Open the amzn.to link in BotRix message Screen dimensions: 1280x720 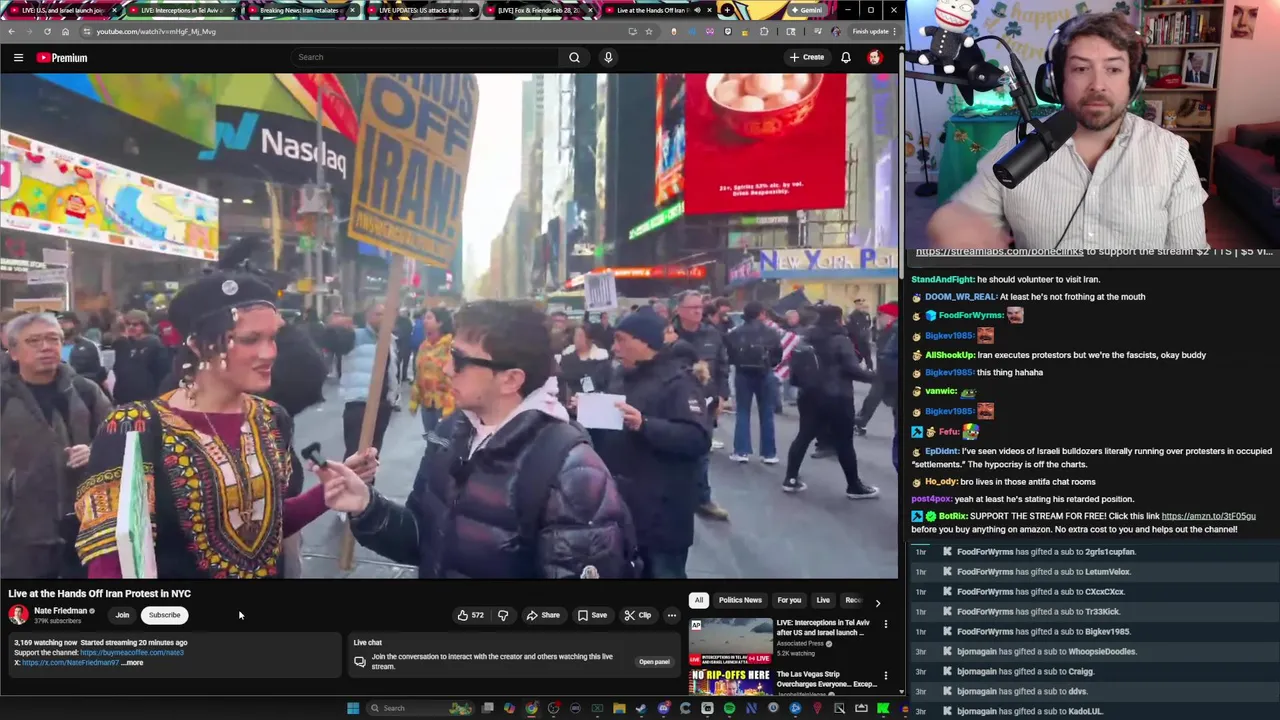1208,516
